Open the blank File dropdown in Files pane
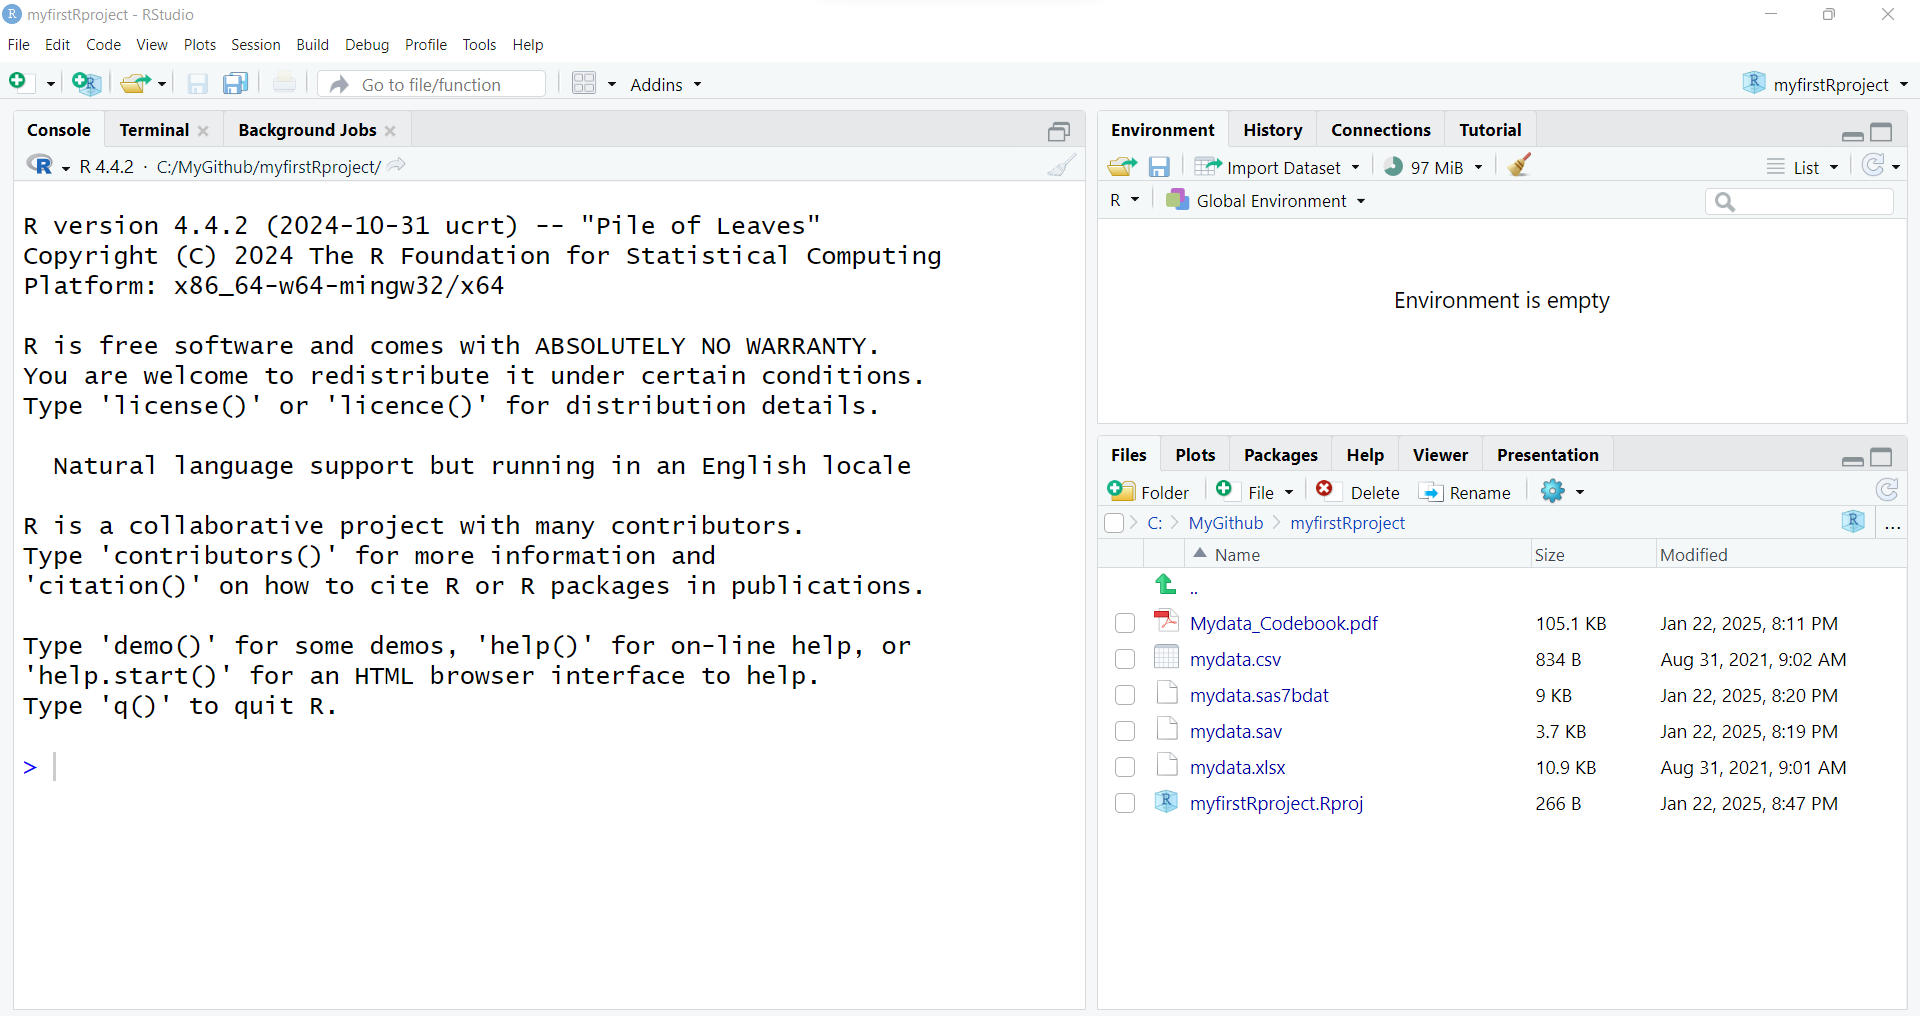1920x1016 pixels. (1255, 491)
